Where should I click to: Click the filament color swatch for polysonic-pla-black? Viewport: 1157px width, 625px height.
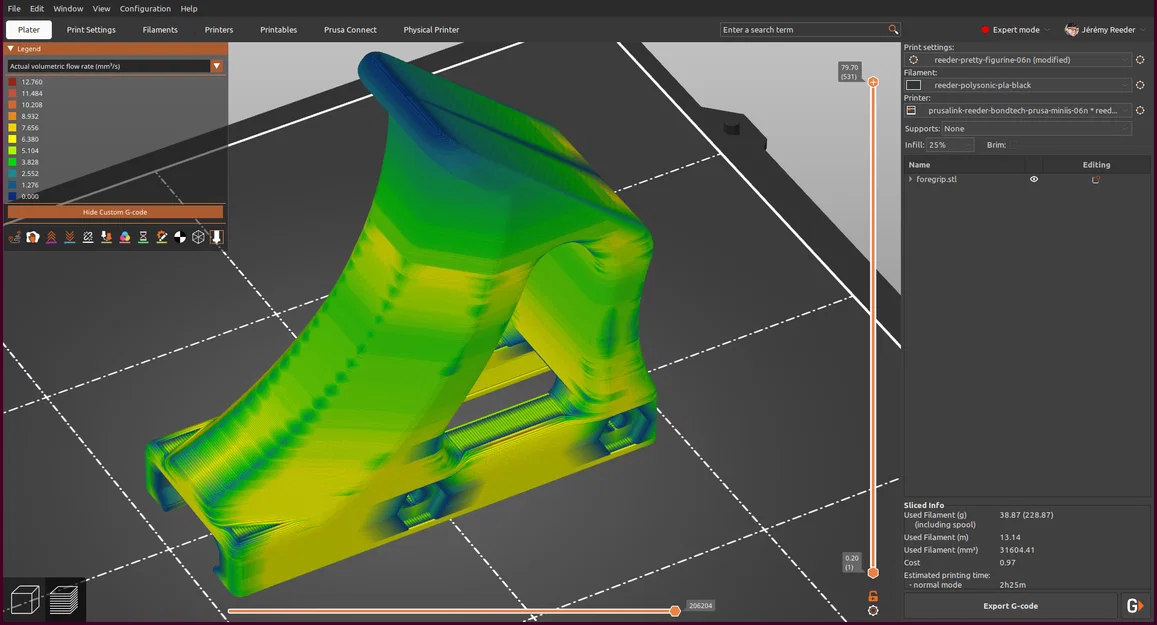(913, 85)
